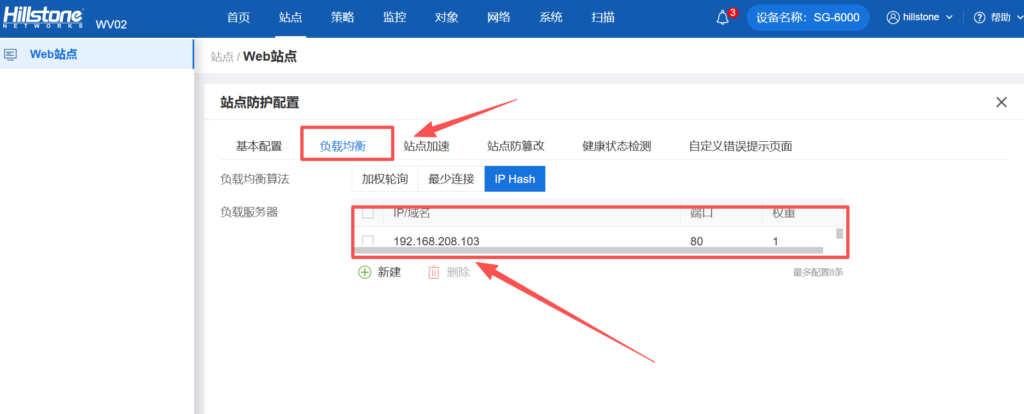Click the help question mark icon

pos(979,18)
